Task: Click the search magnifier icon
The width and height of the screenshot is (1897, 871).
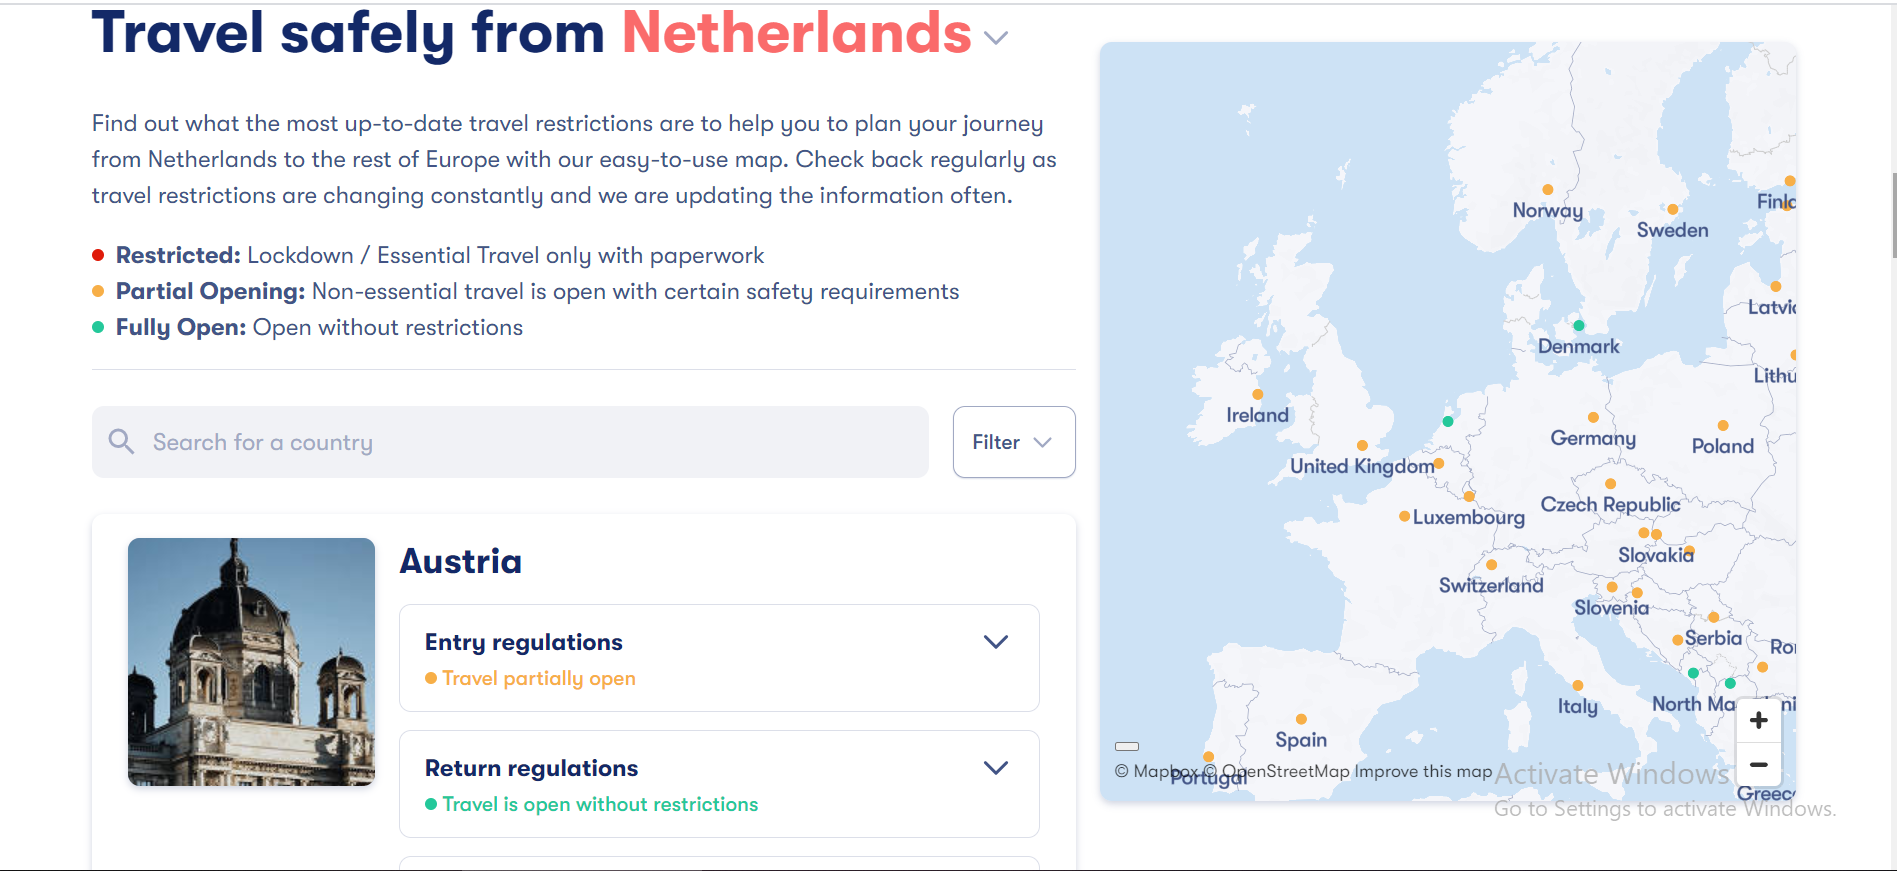Action: [121, 442]
